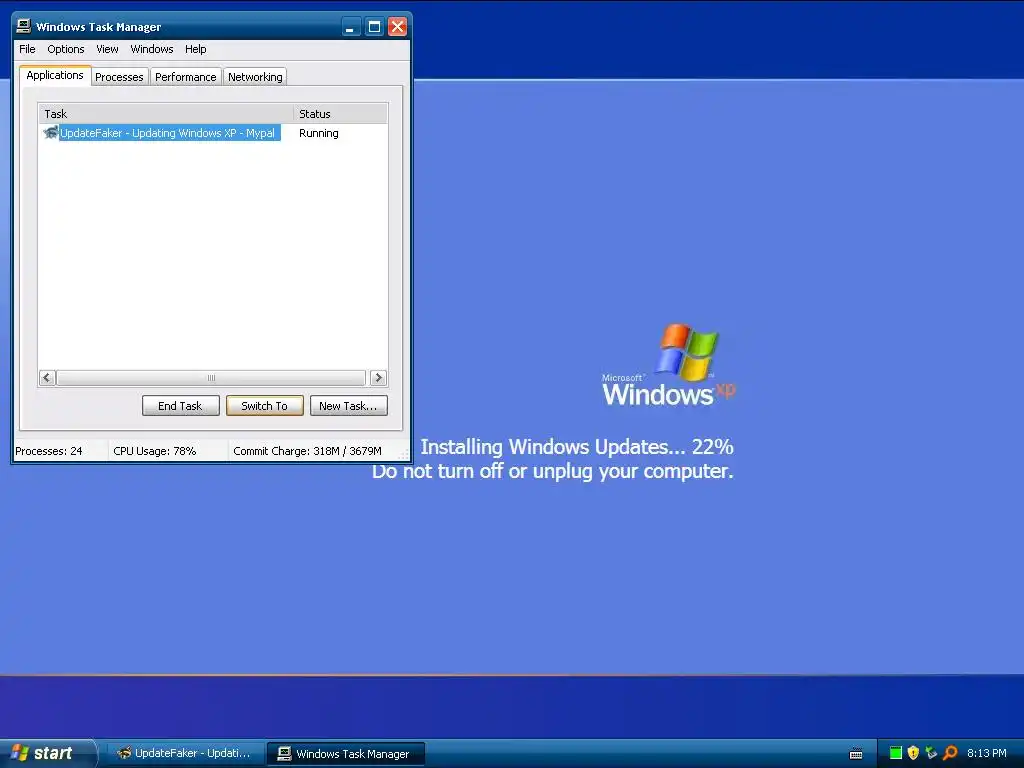Switch to the Processes tab
The image size is (1024, 768).
[x=119, y=76]
